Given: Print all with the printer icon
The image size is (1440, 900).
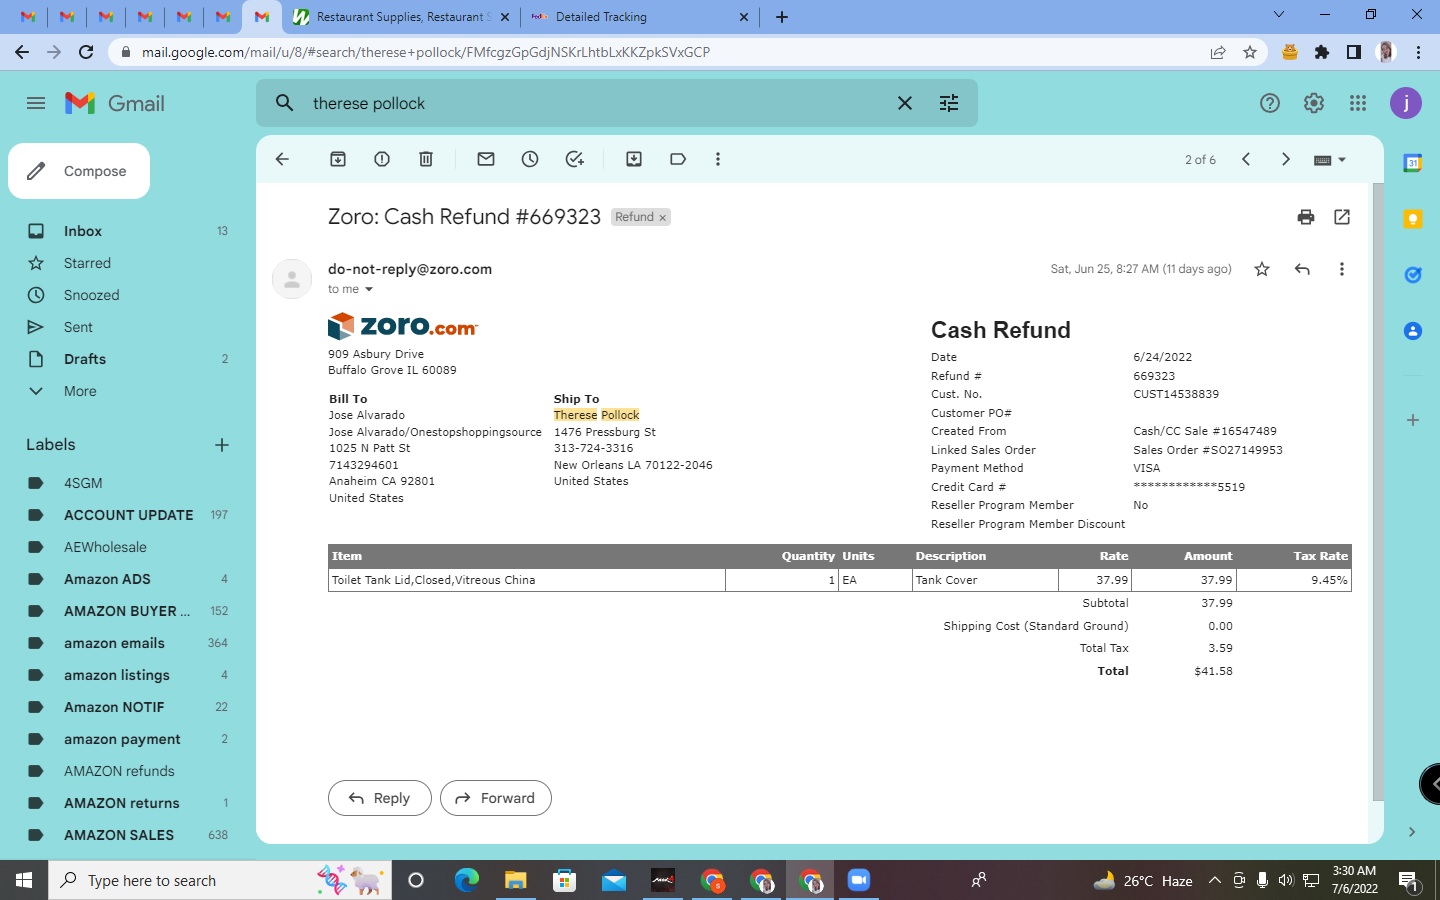Looking at the screenshot, I should tap(1306, 217).
